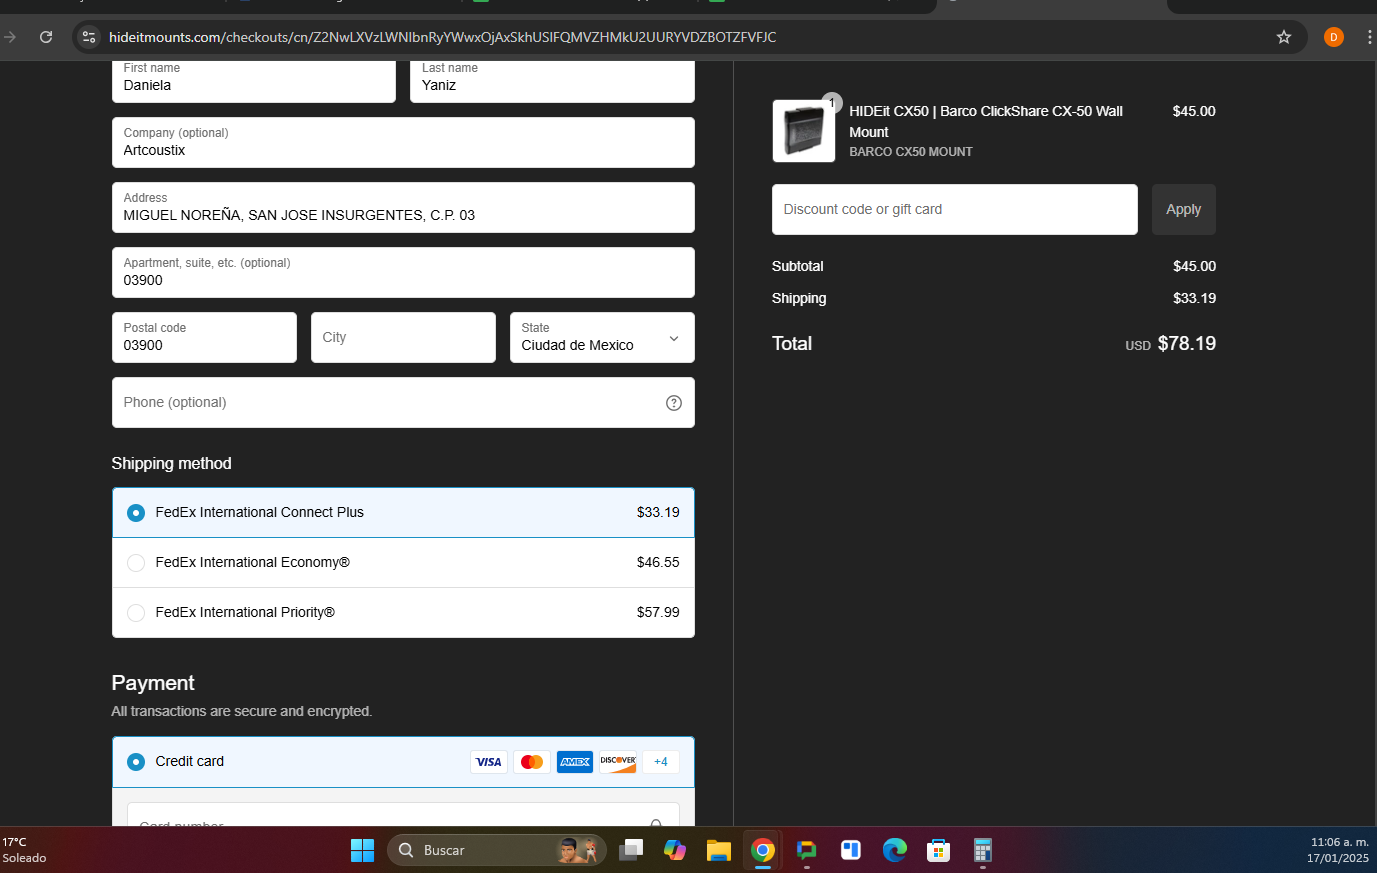
Task: Click the HIDEit CX50 product title
Action: [986, 122]
